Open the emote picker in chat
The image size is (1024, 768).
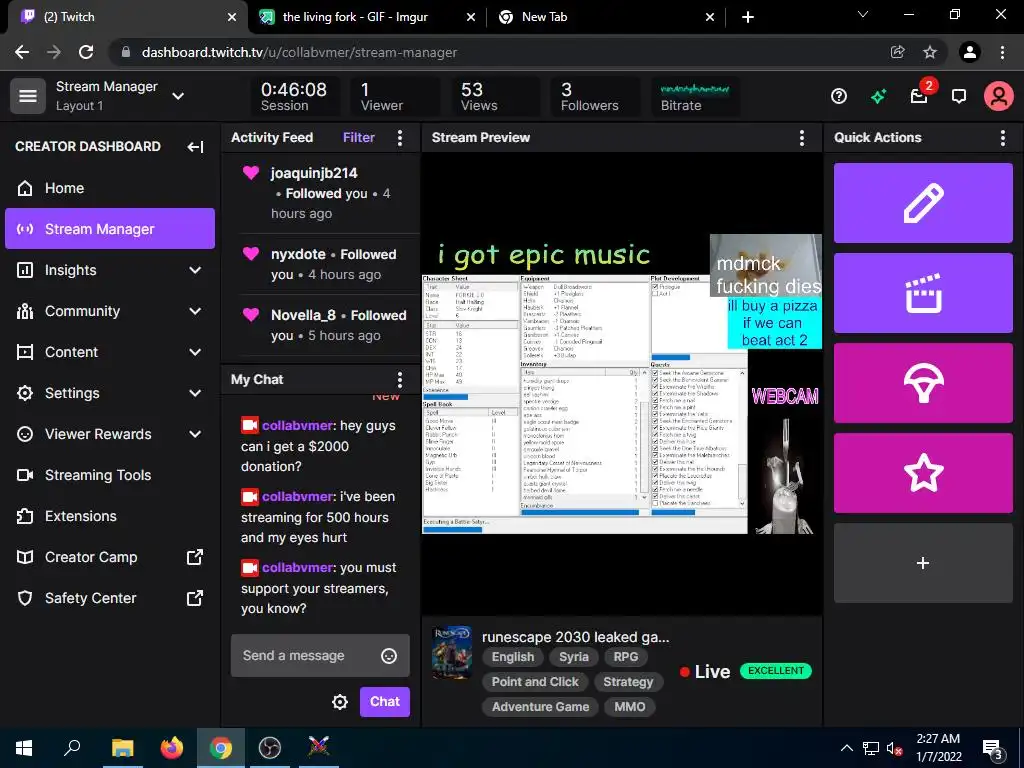[x=389, y=656]
